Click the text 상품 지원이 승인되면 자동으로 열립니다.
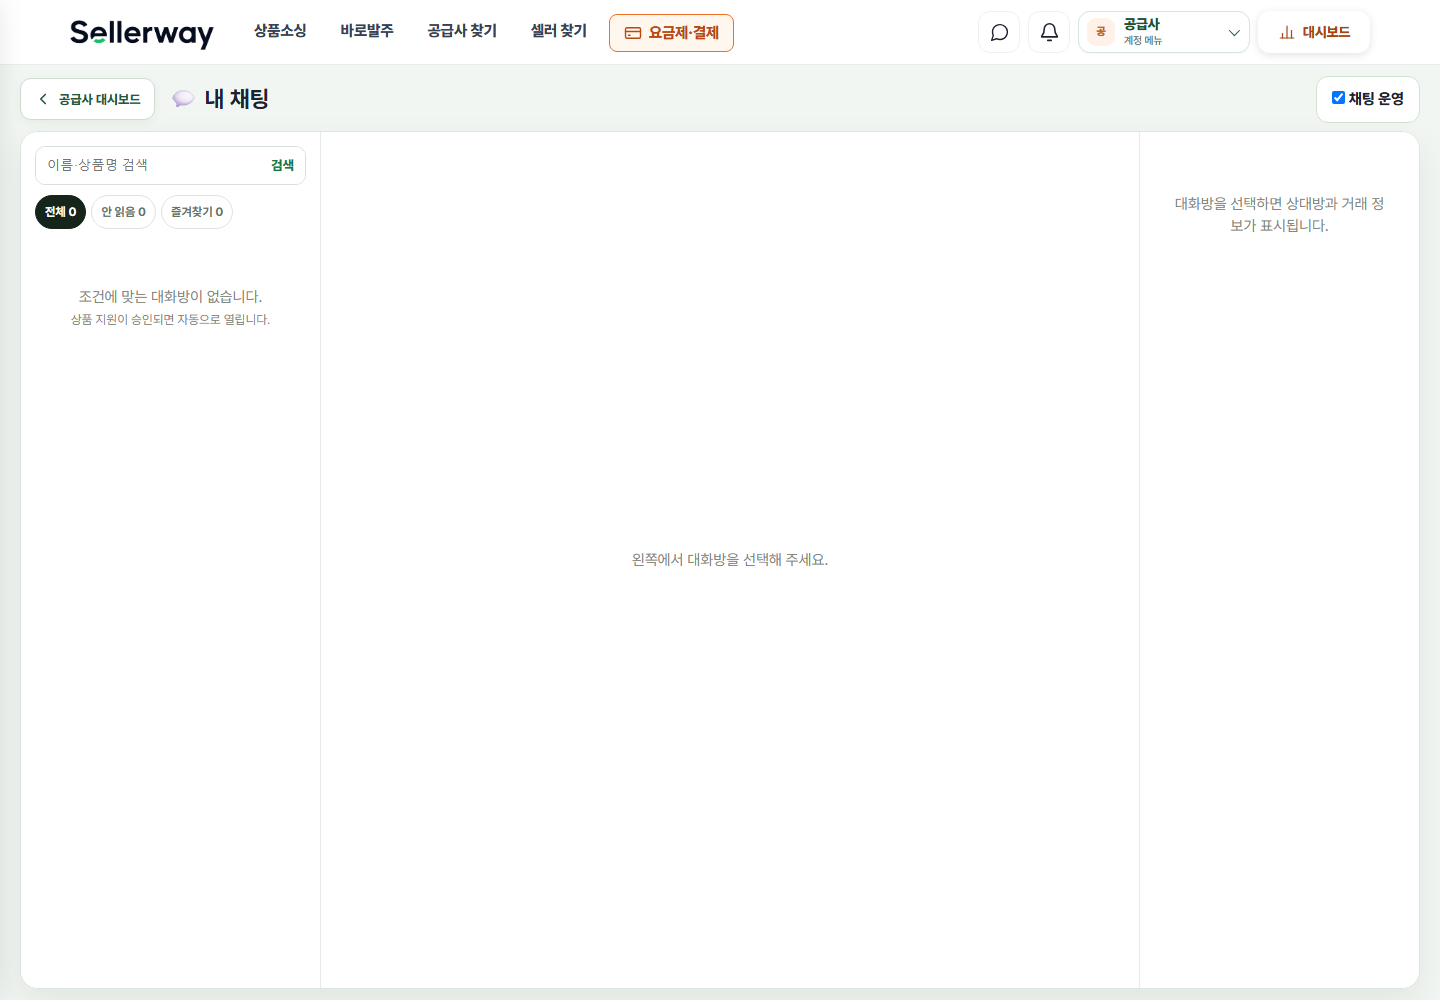 (x=171, y=320)
